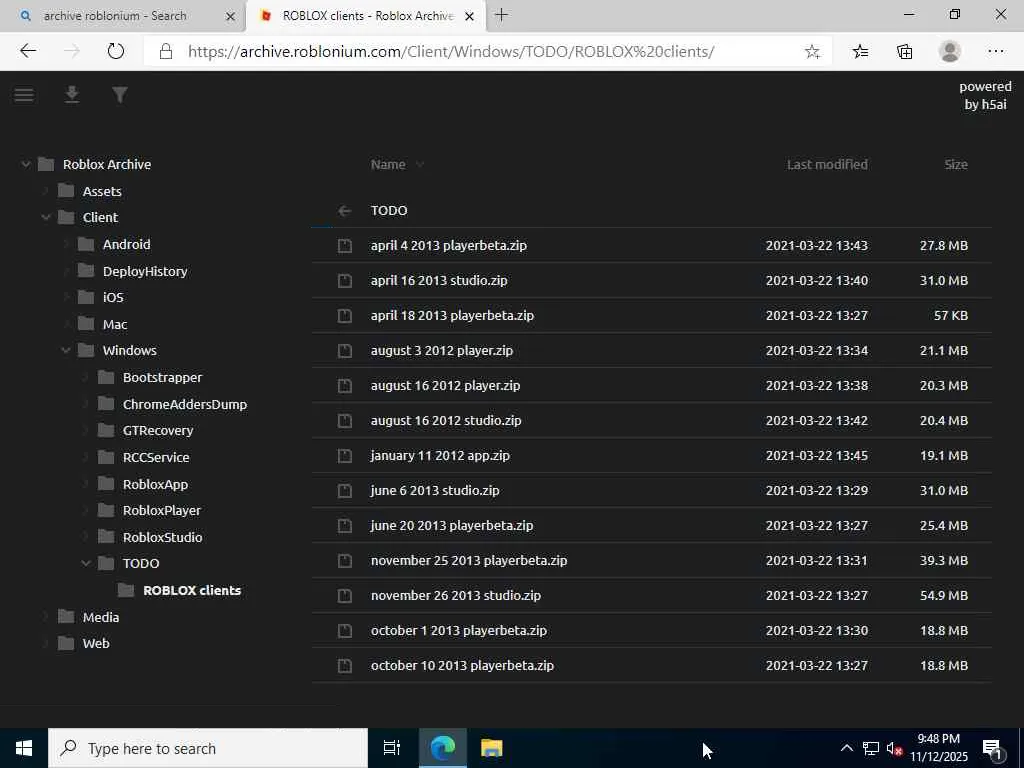Open the notification center icon
Image resolution: width=1024 pixels, height=768 pixels.
coord(991,749)
